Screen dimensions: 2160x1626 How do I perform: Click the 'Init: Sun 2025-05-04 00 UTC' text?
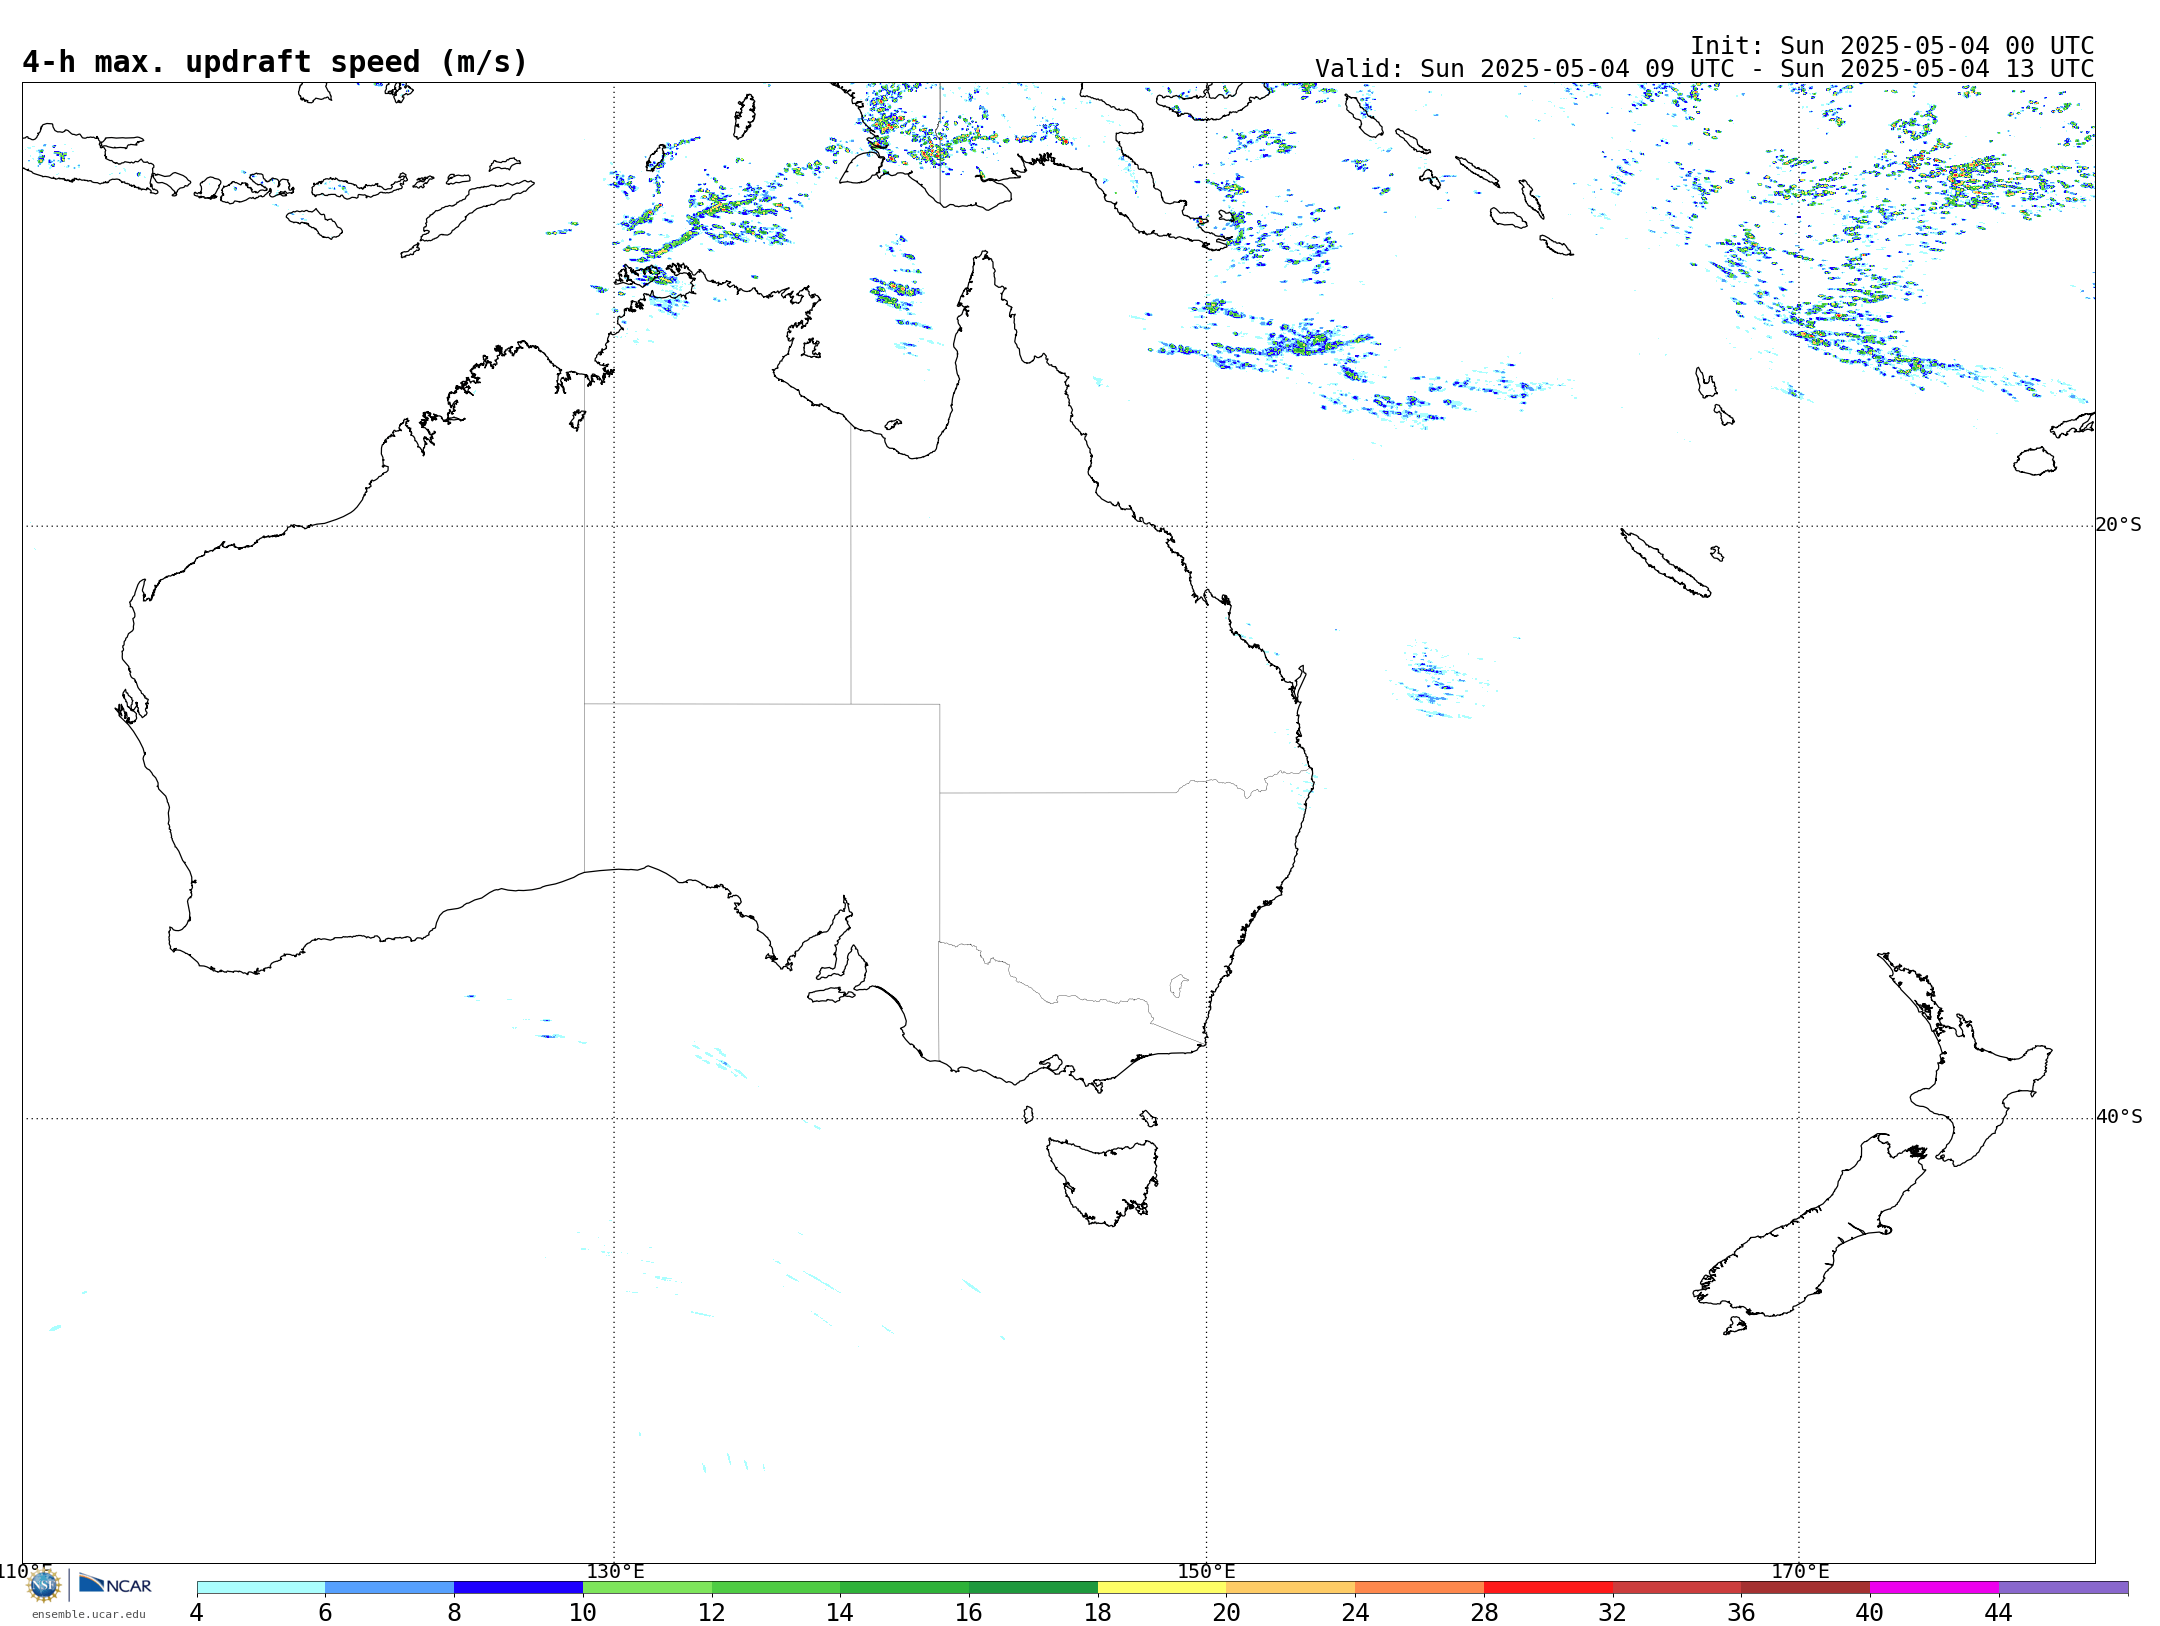click(x=1891, y=46)
